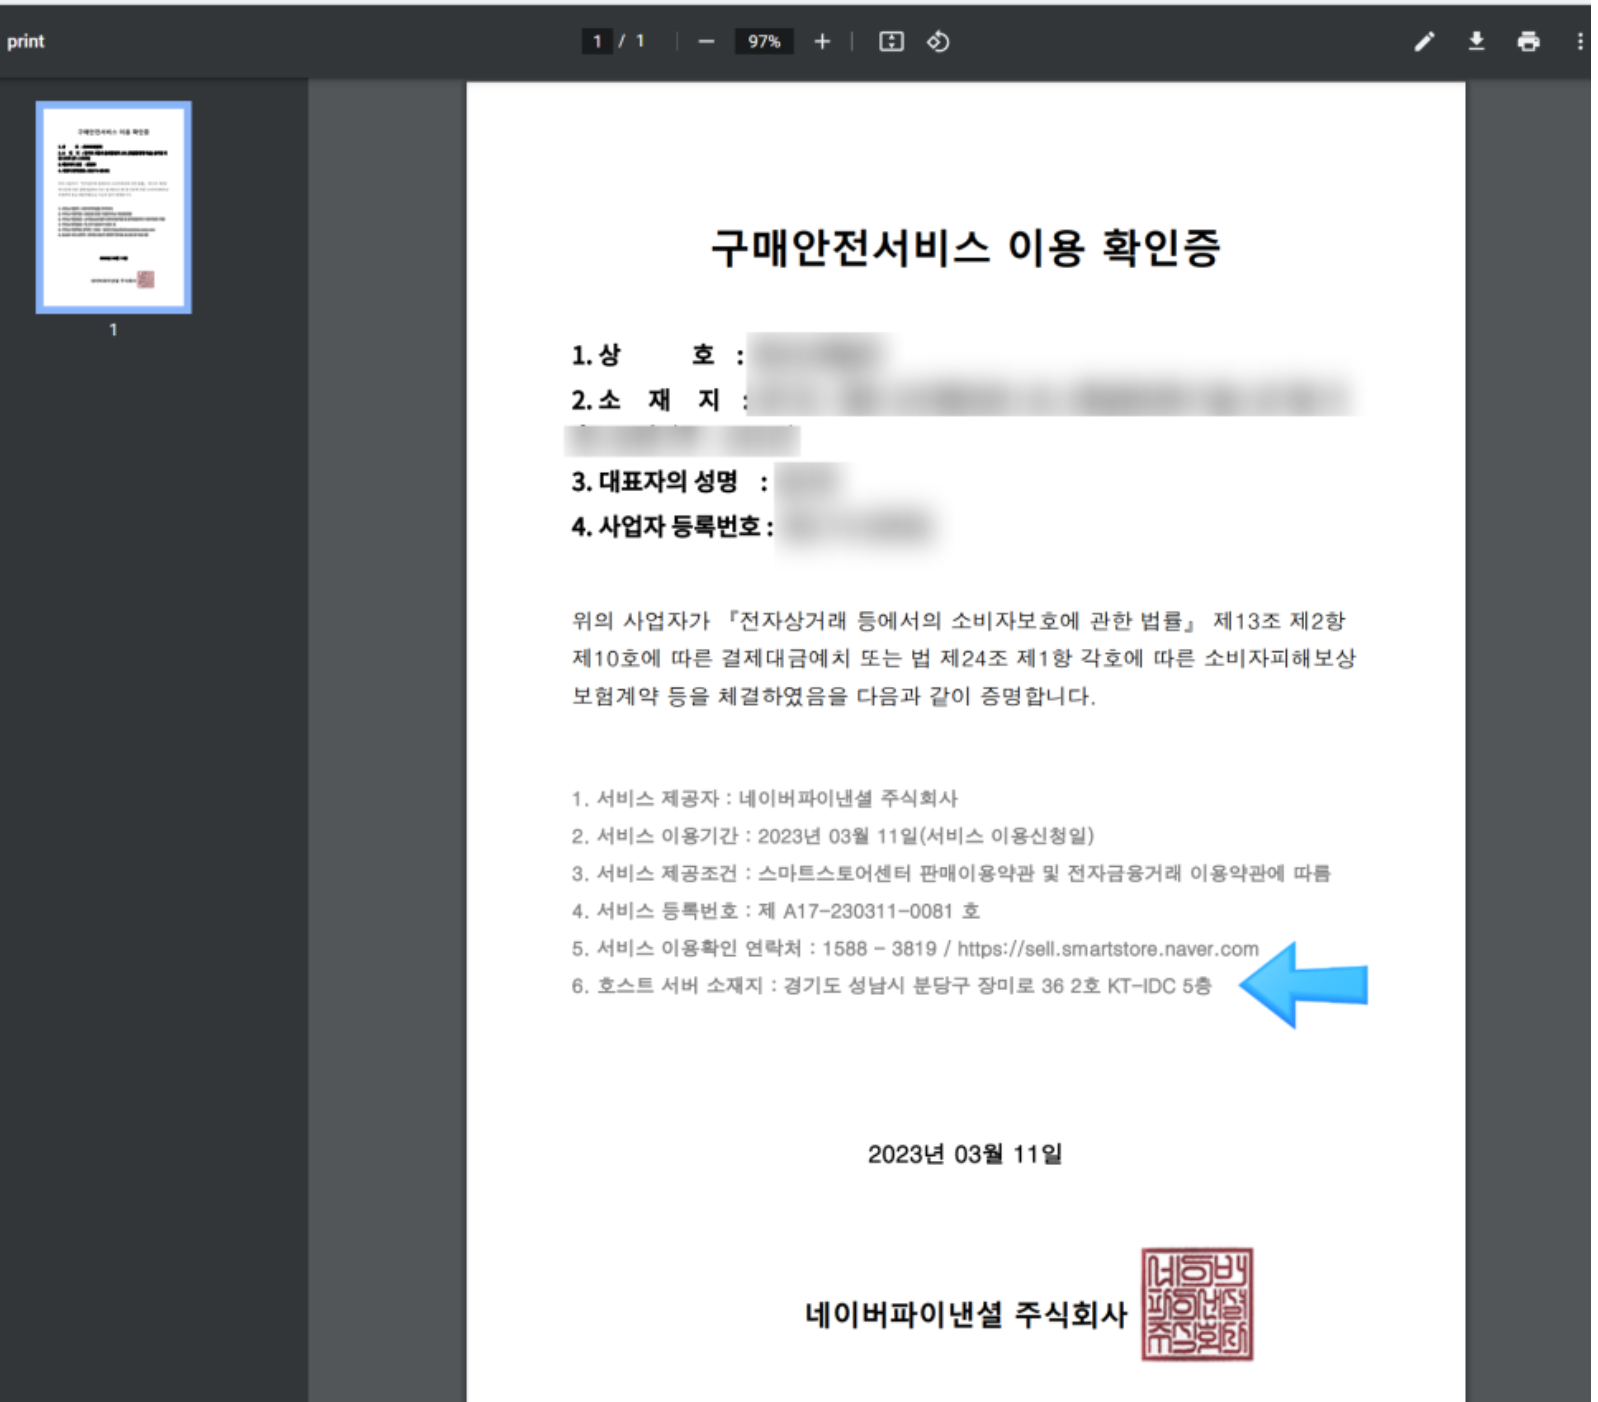Select the page number field
The height and width of the screenshot is (1402, 1598).
(597, 41)
